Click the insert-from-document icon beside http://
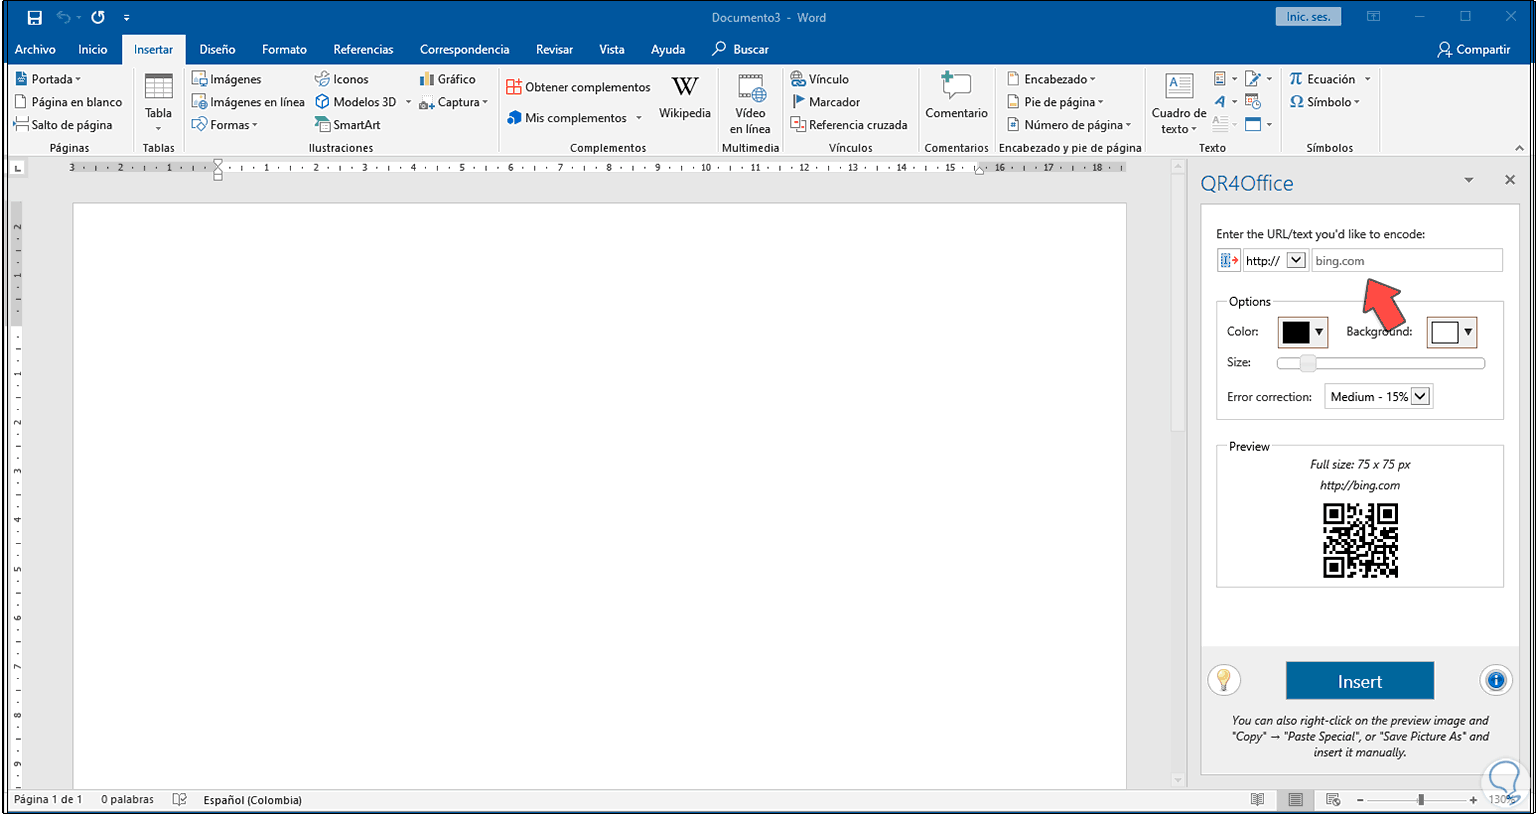1538x814 pixels. tap(1229, 261)
